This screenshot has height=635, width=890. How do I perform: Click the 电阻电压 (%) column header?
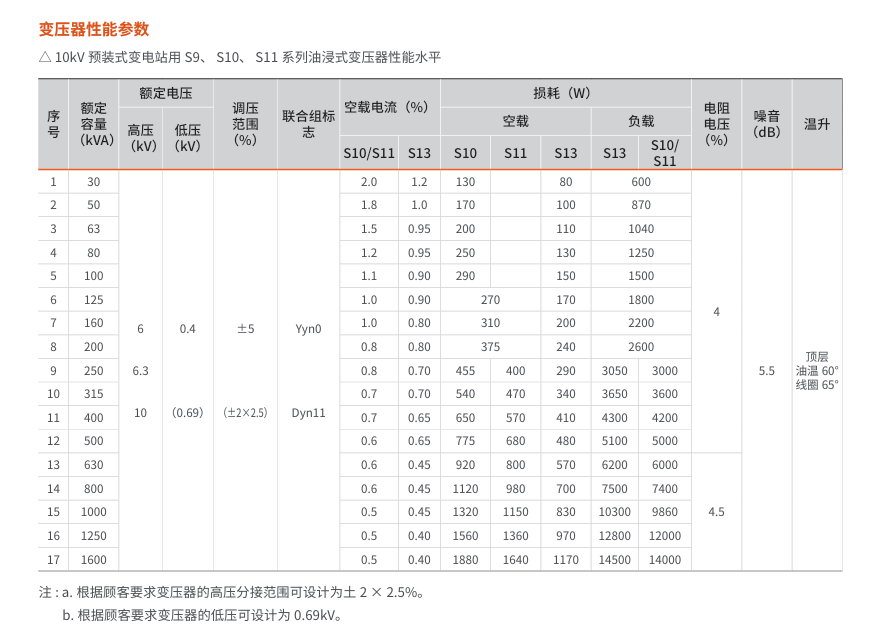[716, 124]
